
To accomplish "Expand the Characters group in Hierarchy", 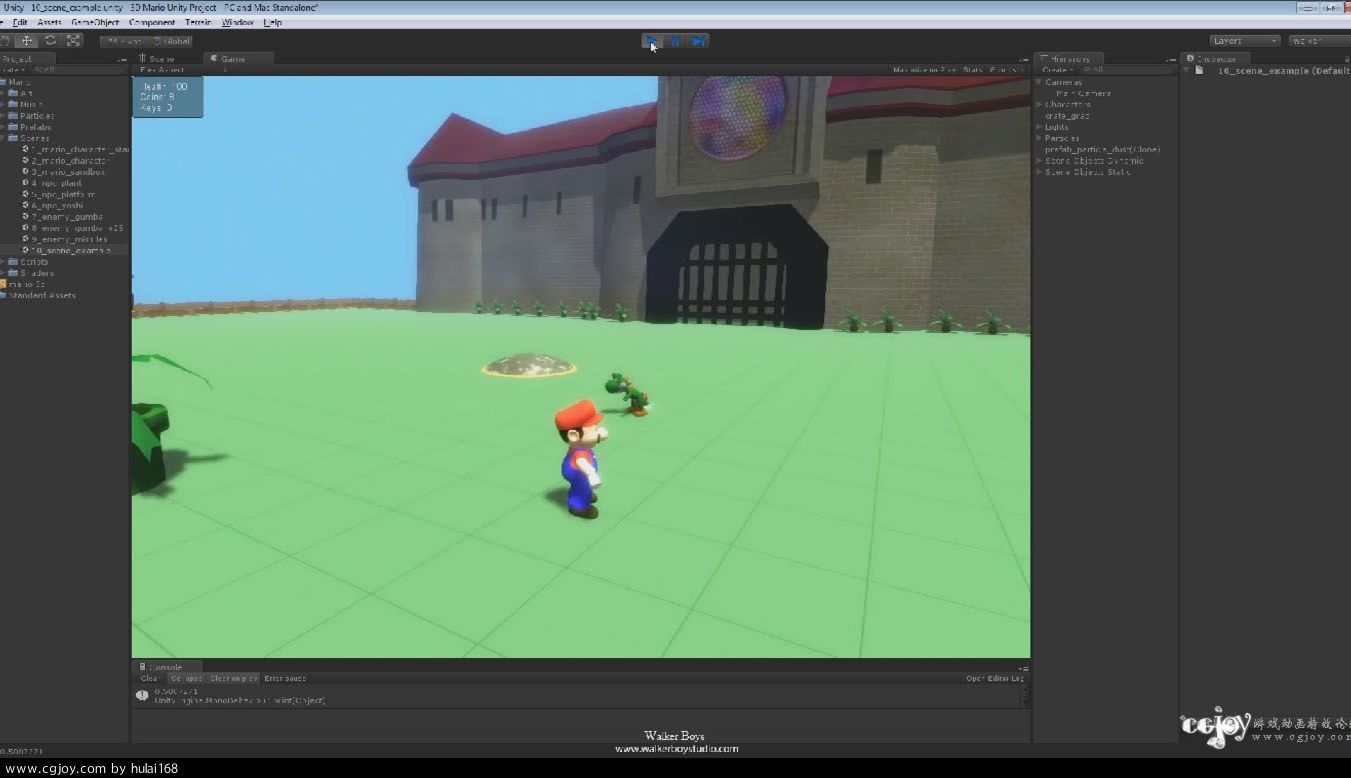I will (1039, 104).
